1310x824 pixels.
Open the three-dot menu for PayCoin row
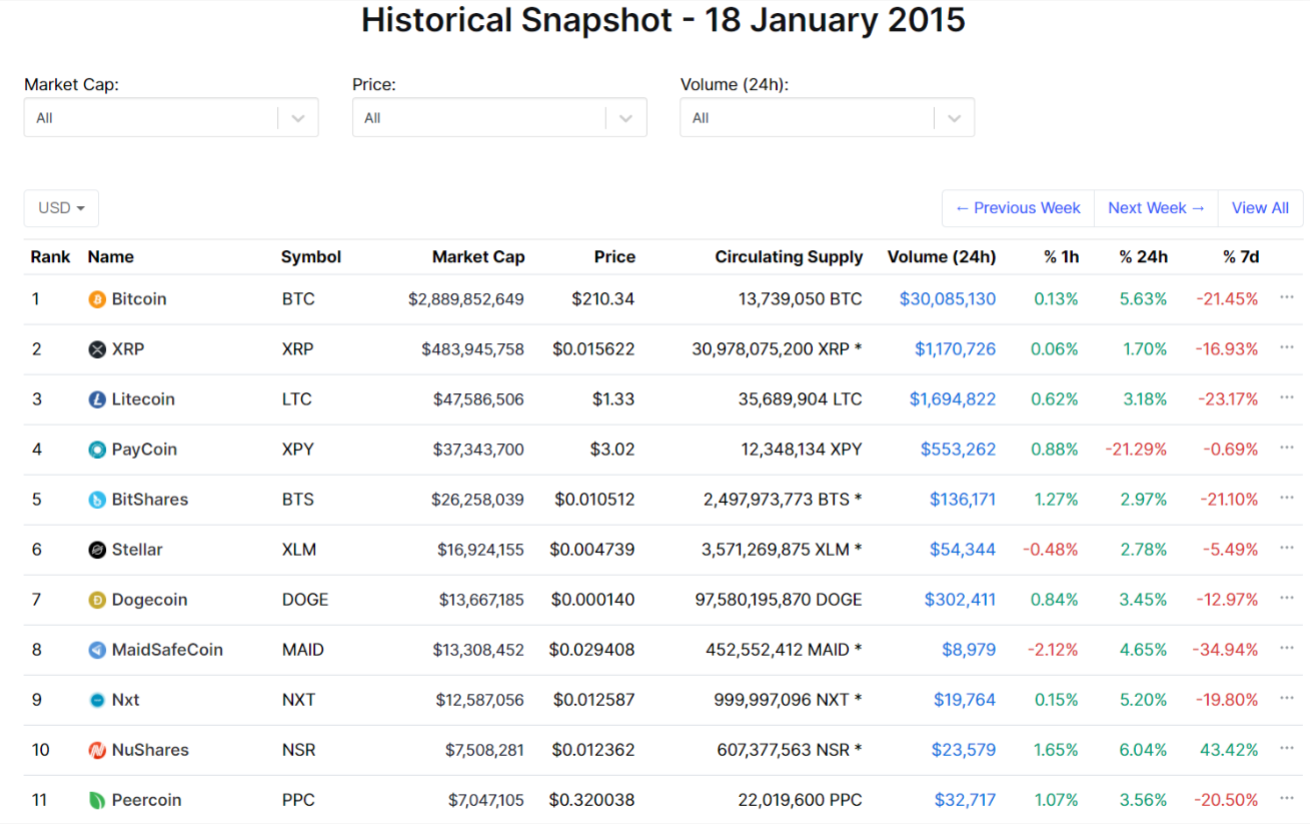pyautogui.click(x=1287, y=447)
